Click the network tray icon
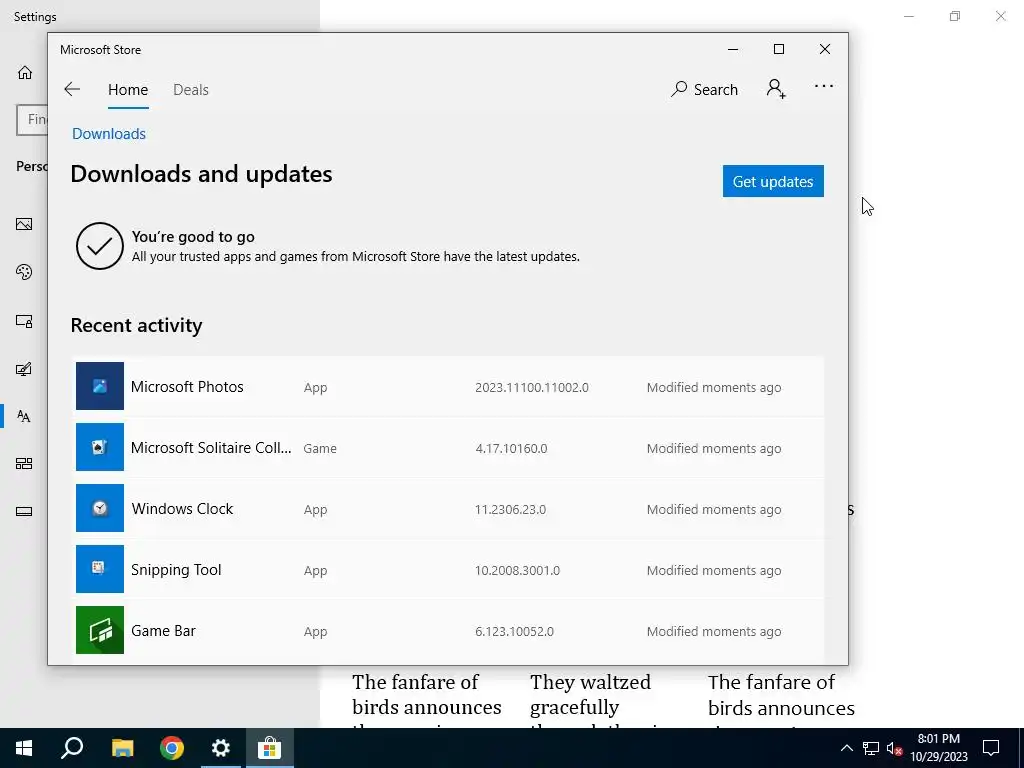1024x768 pixels. tap(871, 748)
